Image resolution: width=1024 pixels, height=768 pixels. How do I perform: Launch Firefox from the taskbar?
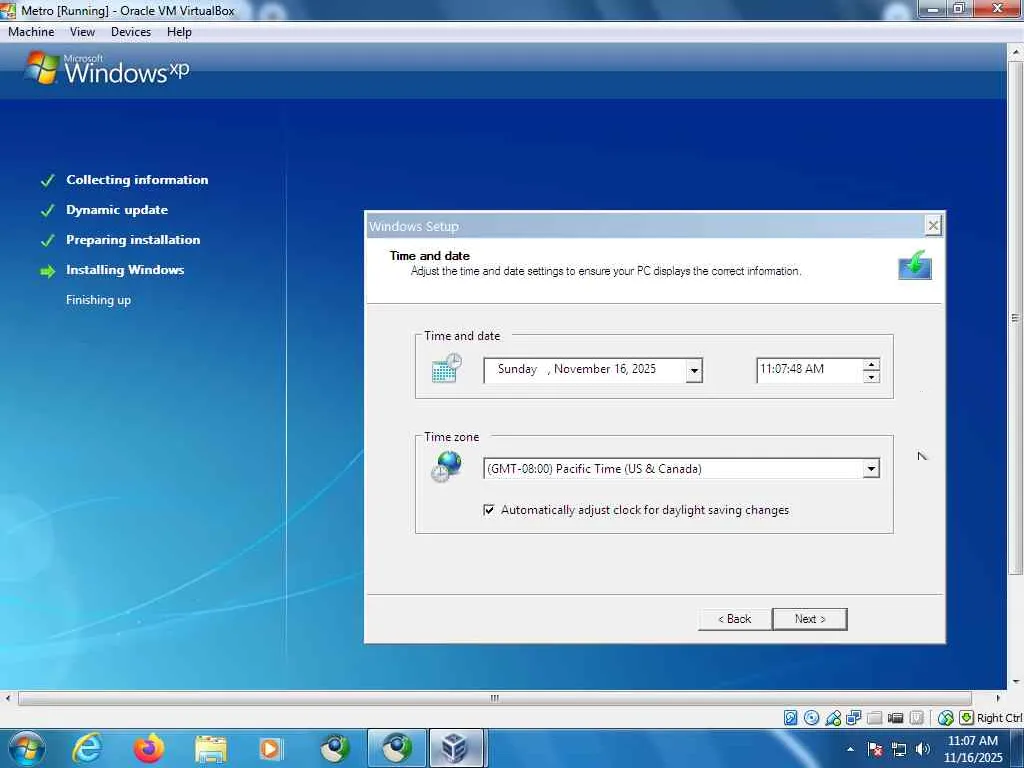(149, 748)
